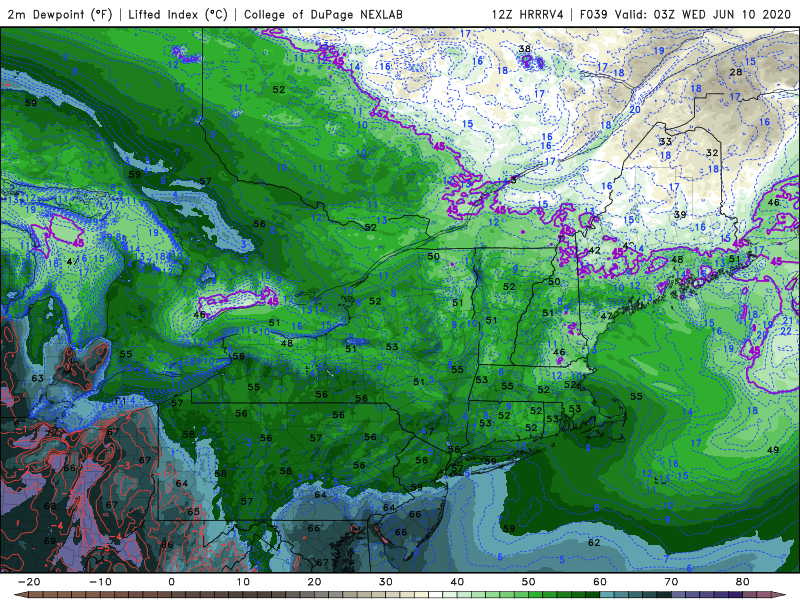Click the dewpoint value '33' on the map

pyautogui.click(x=665, y=141)
